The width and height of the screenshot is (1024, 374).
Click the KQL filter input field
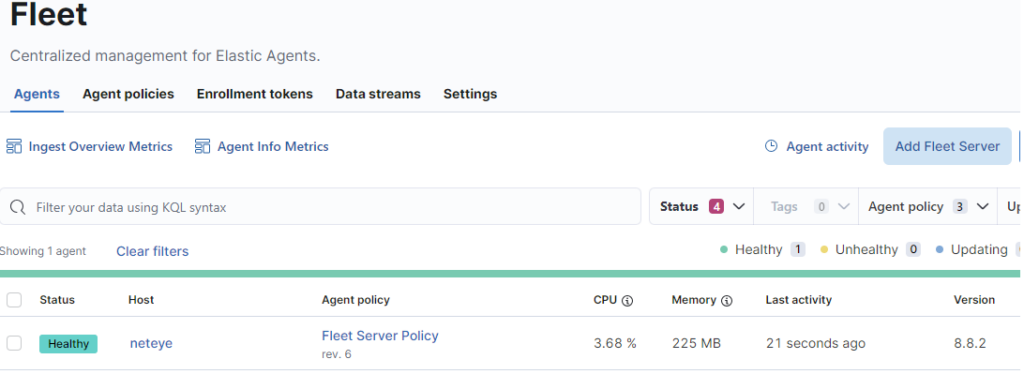[x=320, y=207]
